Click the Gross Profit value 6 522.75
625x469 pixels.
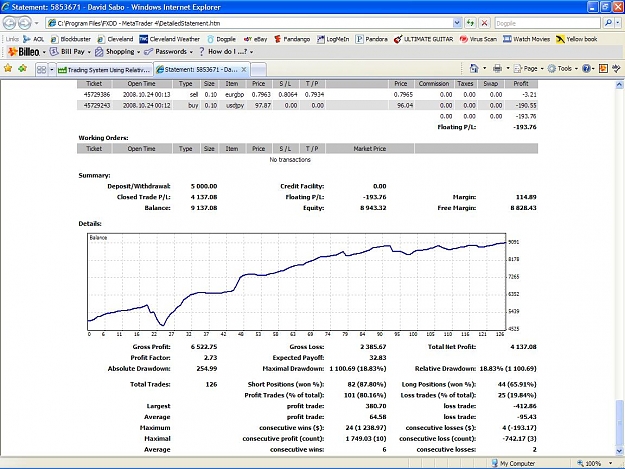[204, 347]
